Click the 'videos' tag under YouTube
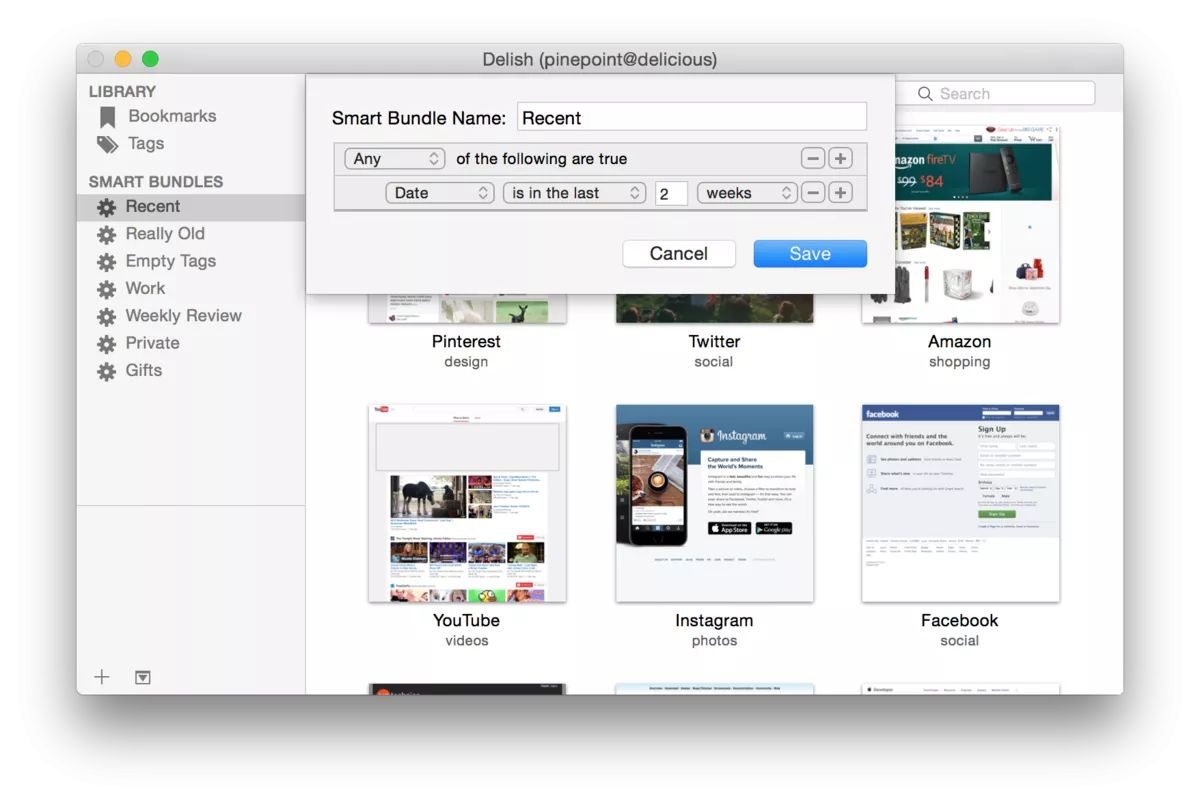Image resolution: width=1200 pixels, height=804 pixels. click(x=466, y=641)
